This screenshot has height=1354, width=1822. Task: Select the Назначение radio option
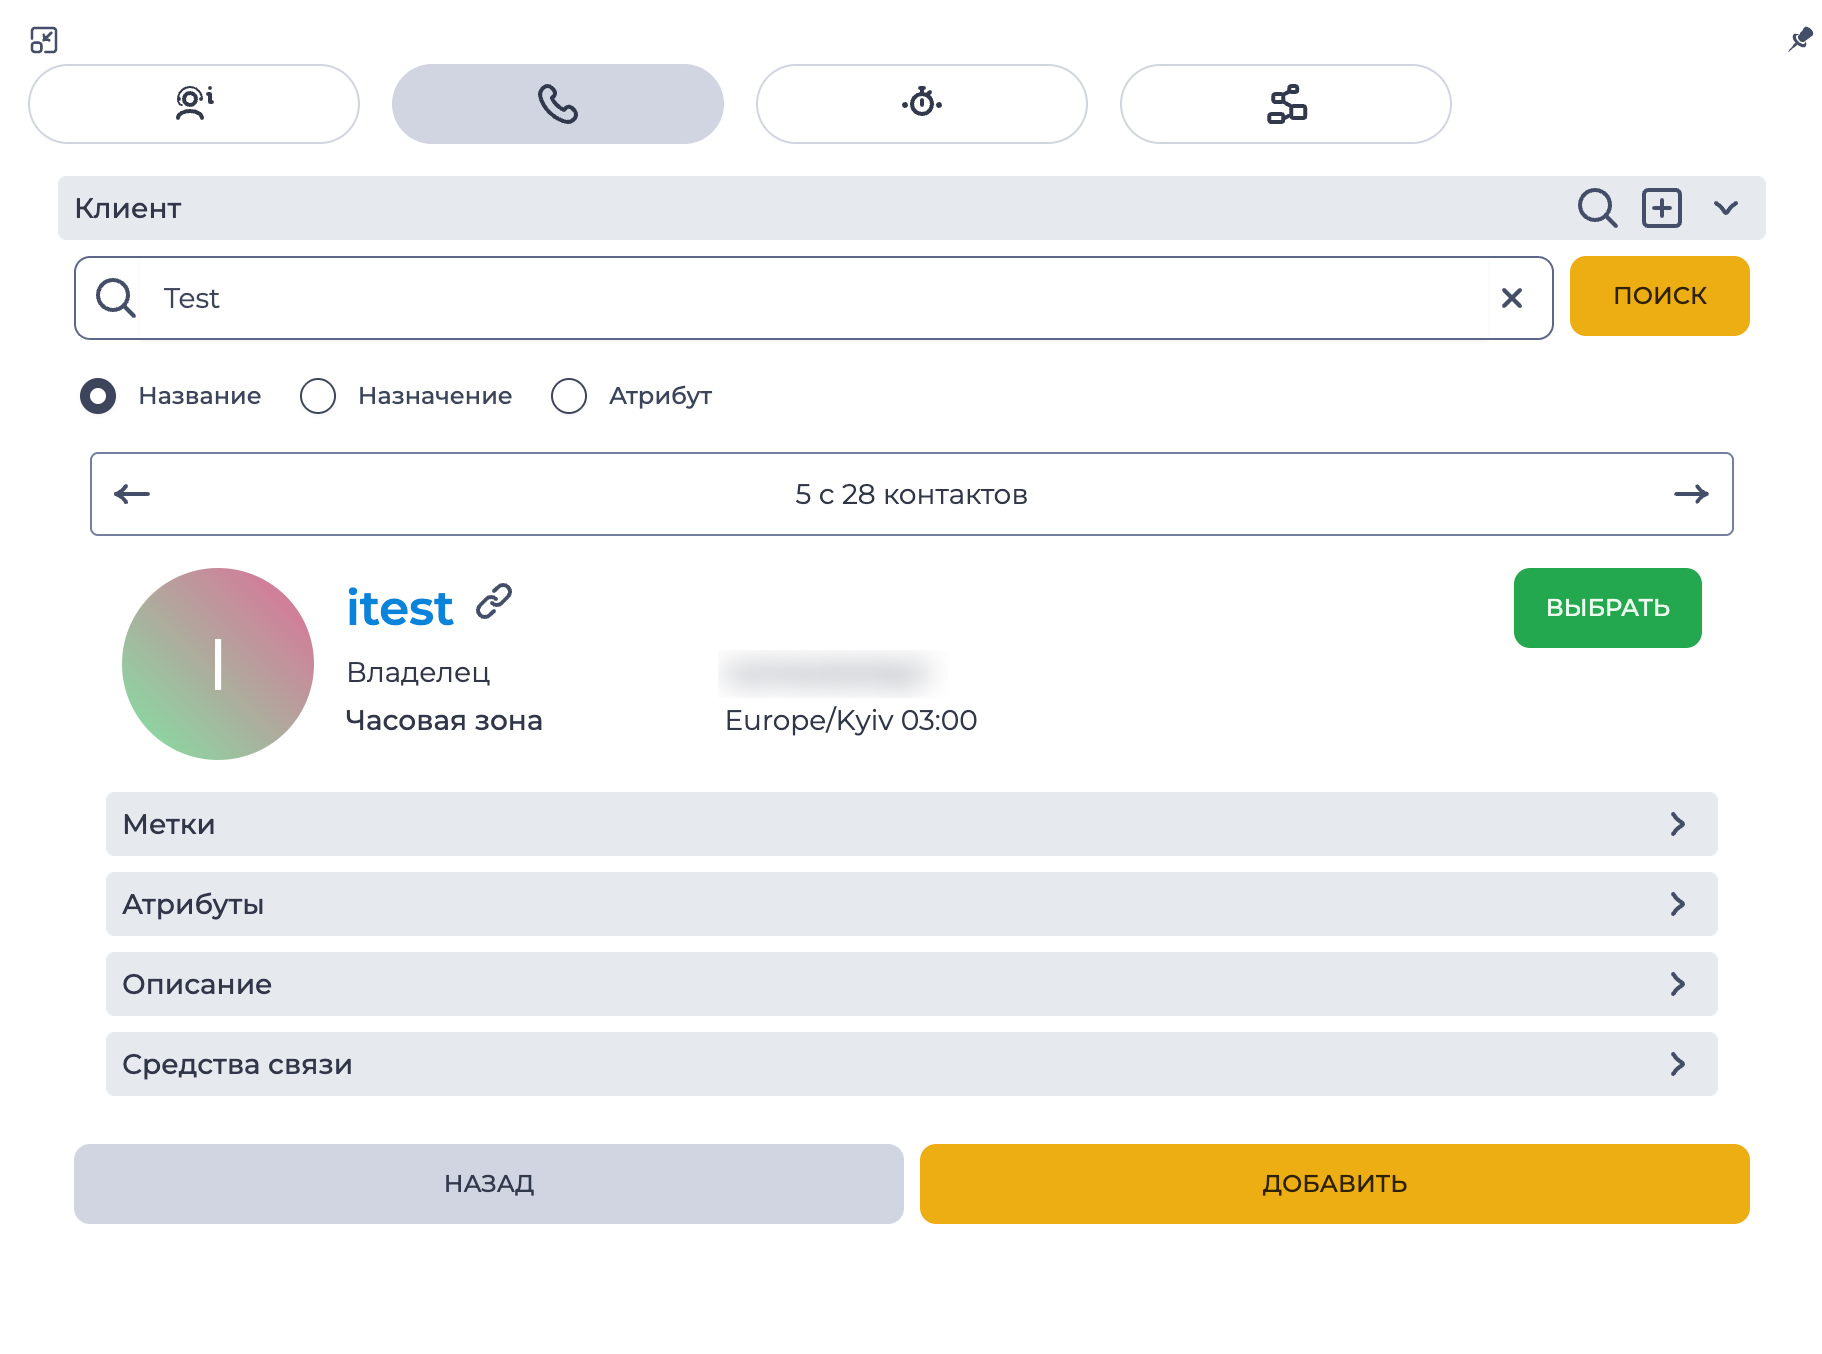tap(318, 396)
